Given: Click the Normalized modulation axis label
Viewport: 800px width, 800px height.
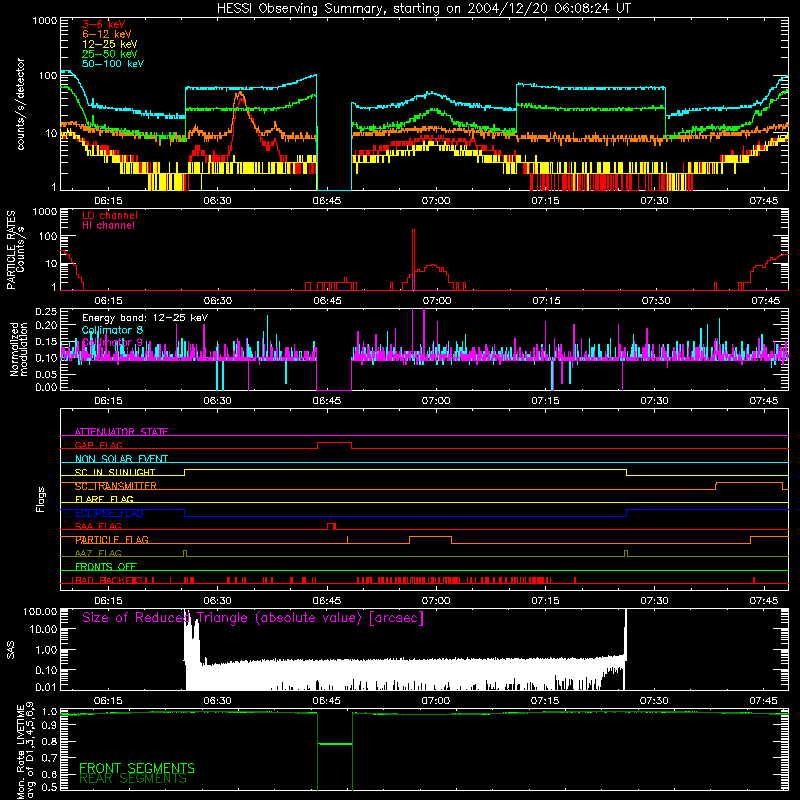Looking at the screenshot, I should tap(19, 349).
